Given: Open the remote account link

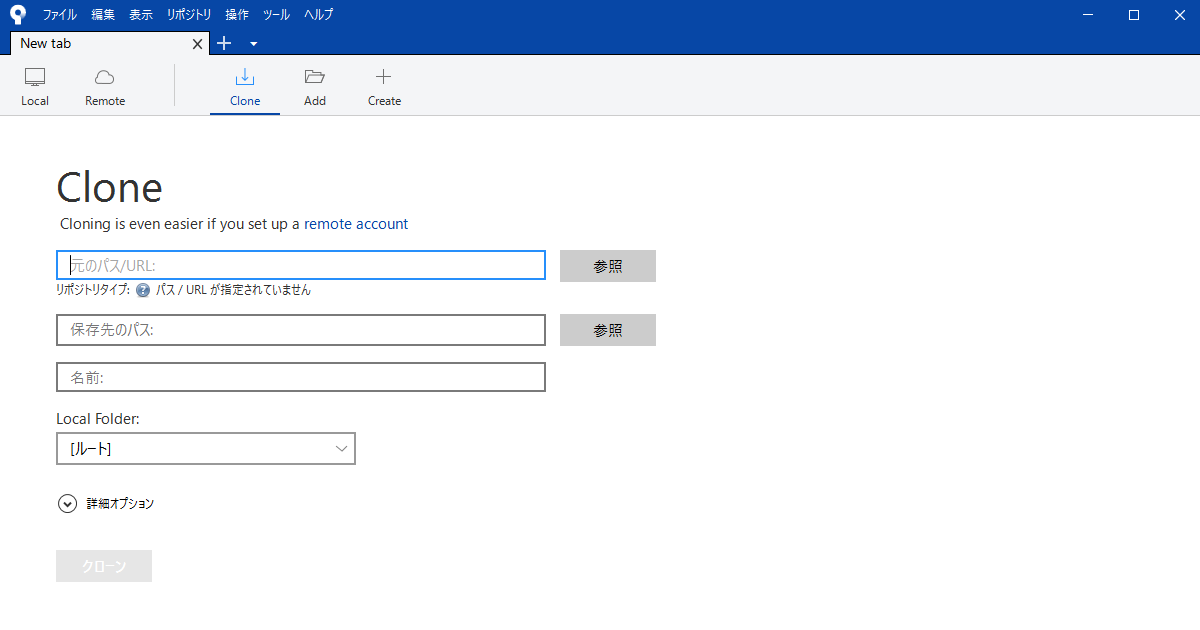Looking at the screenshot, I should 355,223.
